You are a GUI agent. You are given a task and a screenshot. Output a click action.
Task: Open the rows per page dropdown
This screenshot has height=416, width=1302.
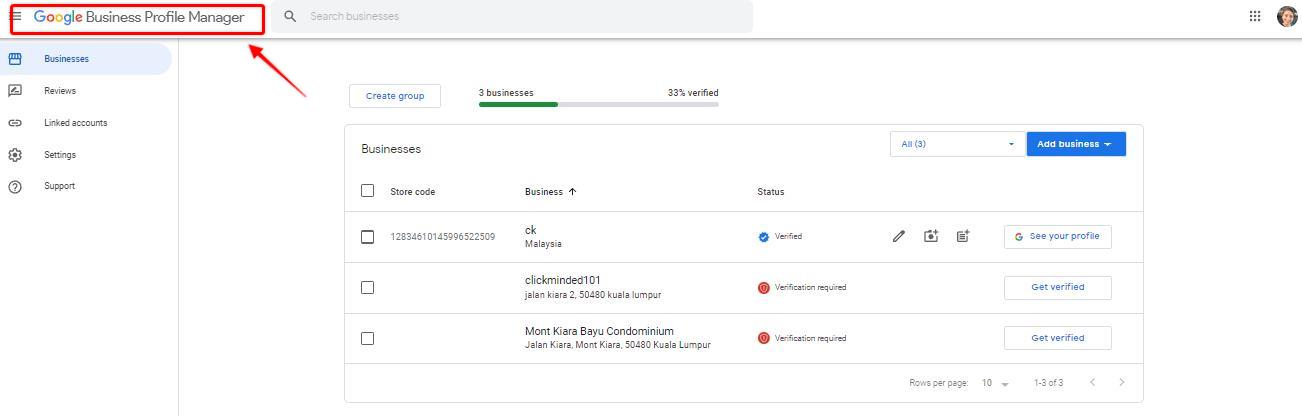click(x=995, y=384)
